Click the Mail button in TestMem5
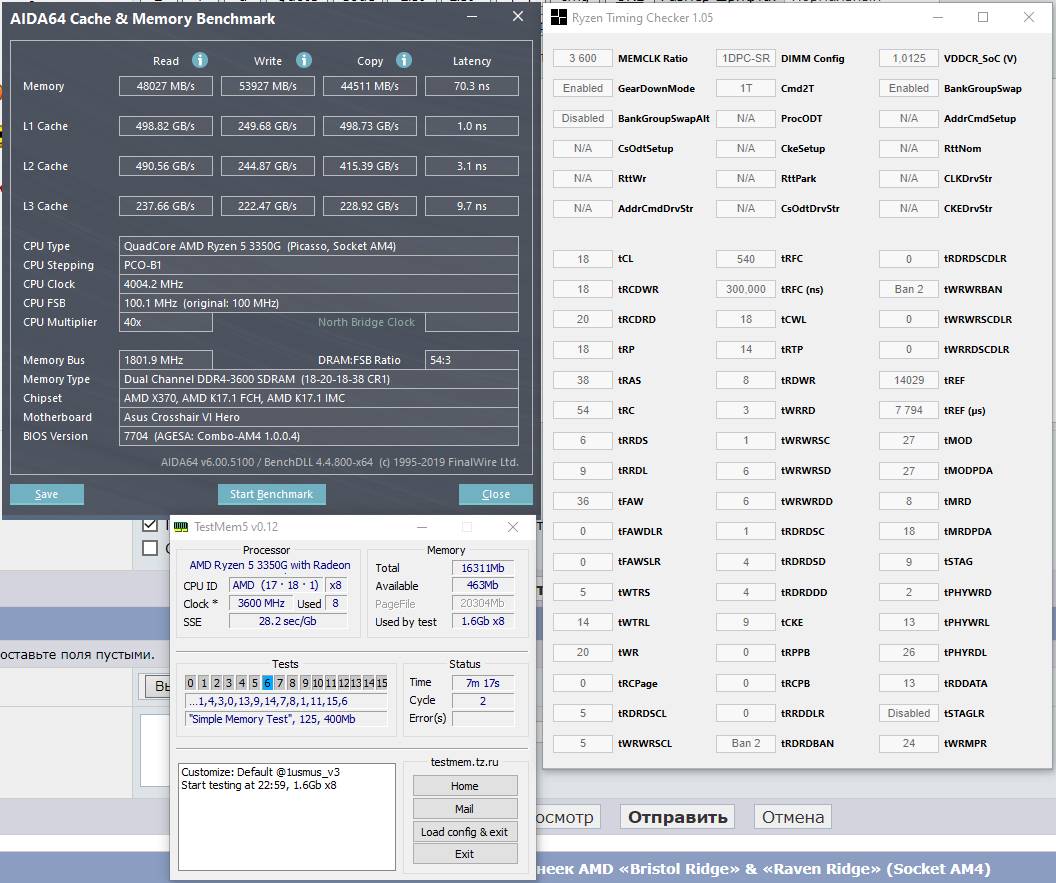The image size is (1056, 883). click(x=465, y=808)
